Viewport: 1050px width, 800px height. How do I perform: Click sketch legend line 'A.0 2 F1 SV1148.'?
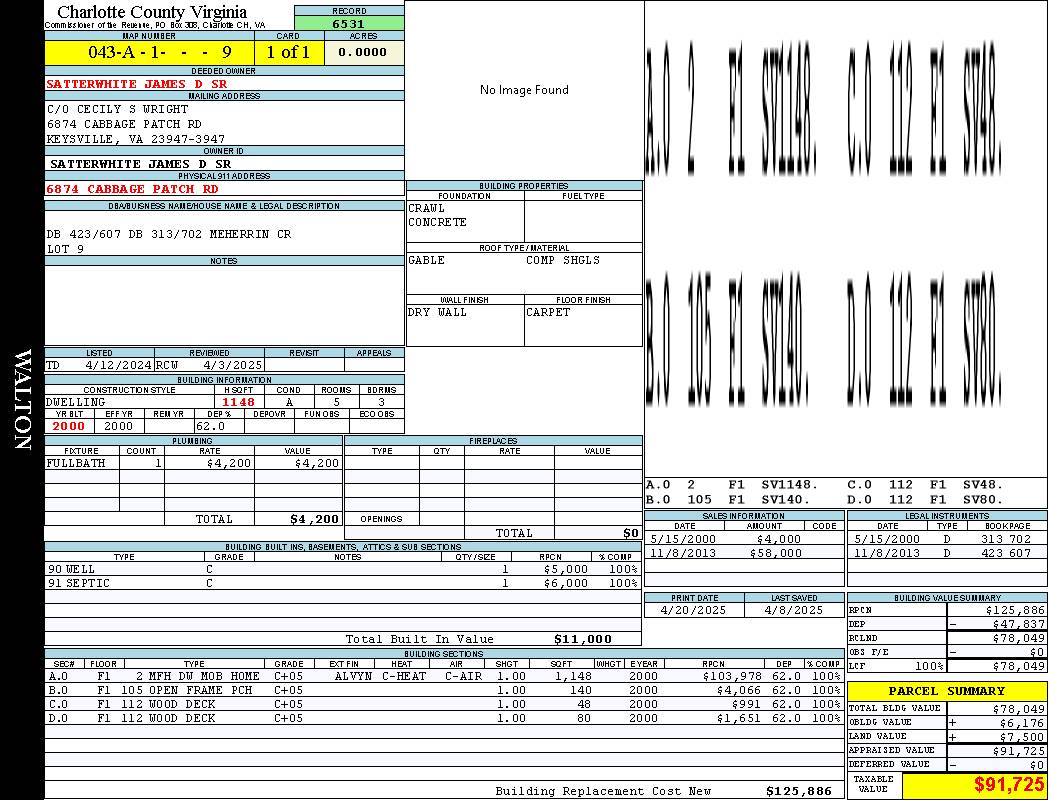732,485
